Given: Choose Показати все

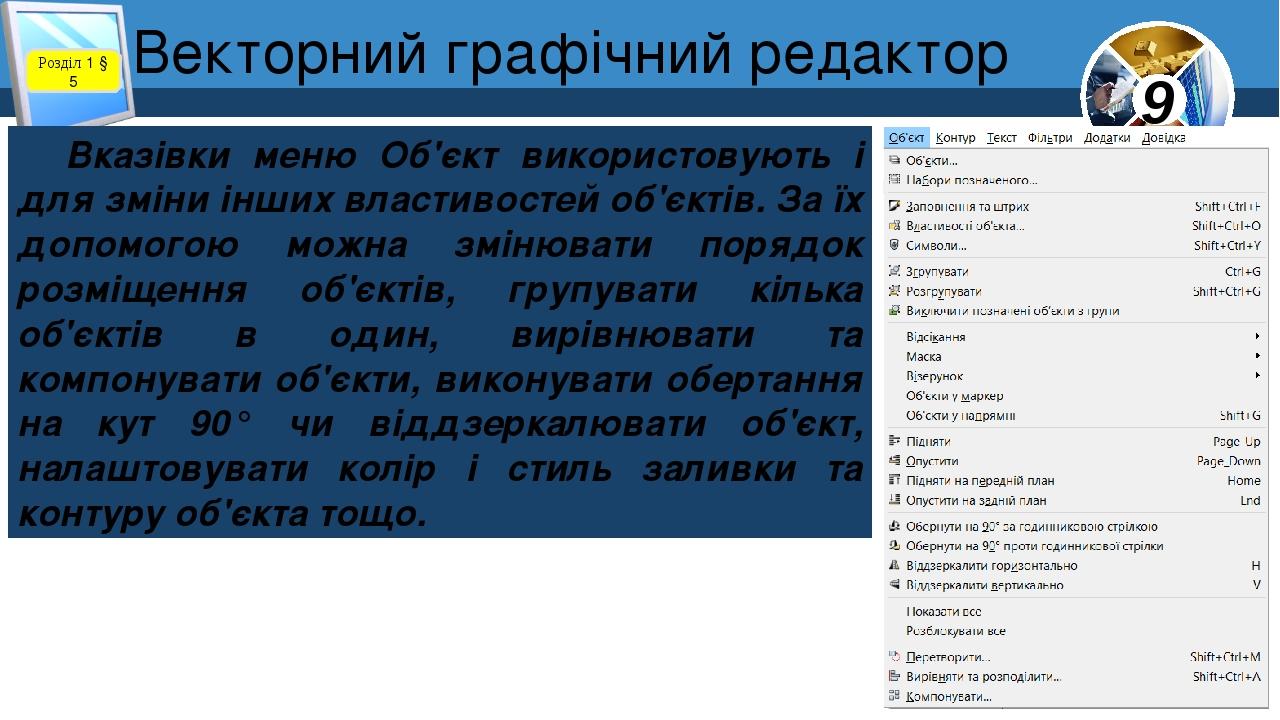Looking at the screenshot, I should point(943,611).
